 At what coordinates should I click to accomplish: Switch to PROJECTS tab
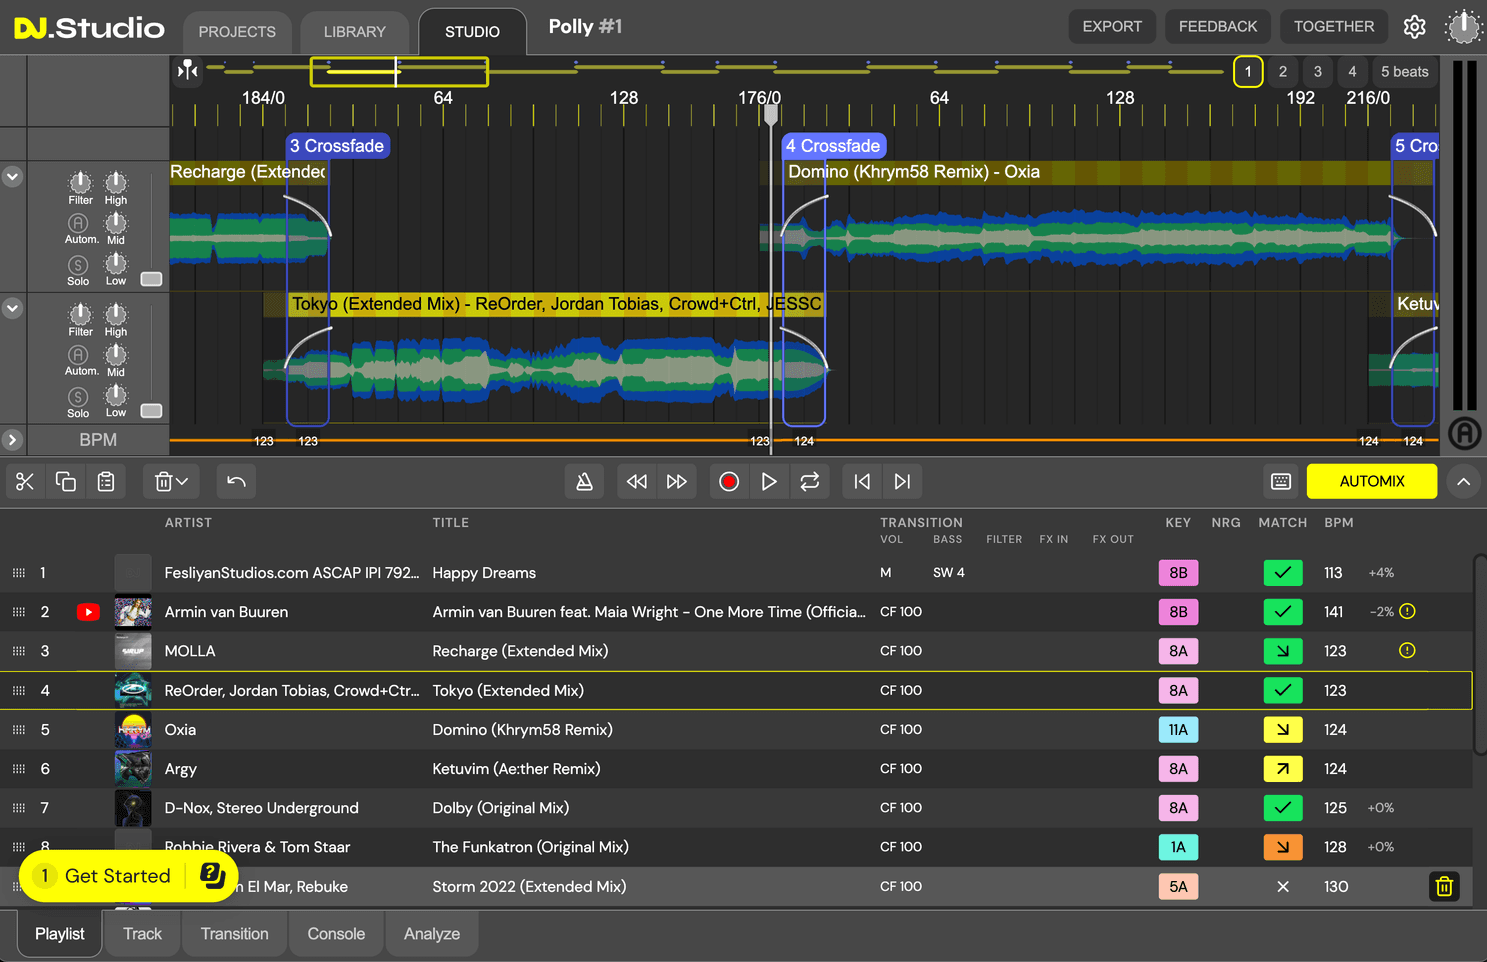[237, 32]
